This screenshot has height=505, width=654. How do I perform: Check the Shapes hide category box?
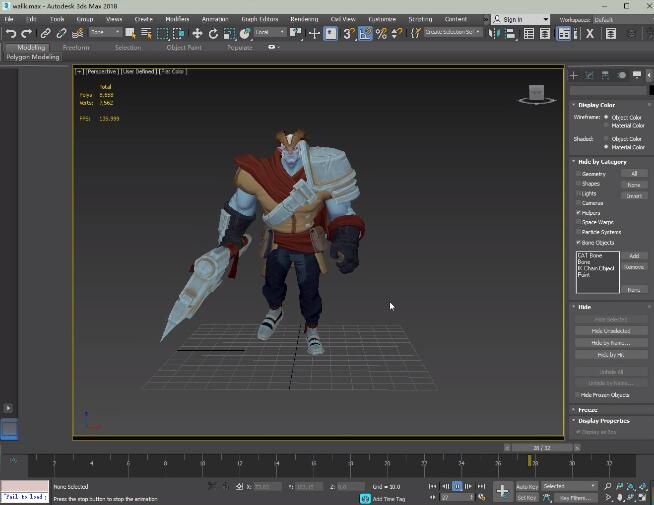[x=579, y=183]
